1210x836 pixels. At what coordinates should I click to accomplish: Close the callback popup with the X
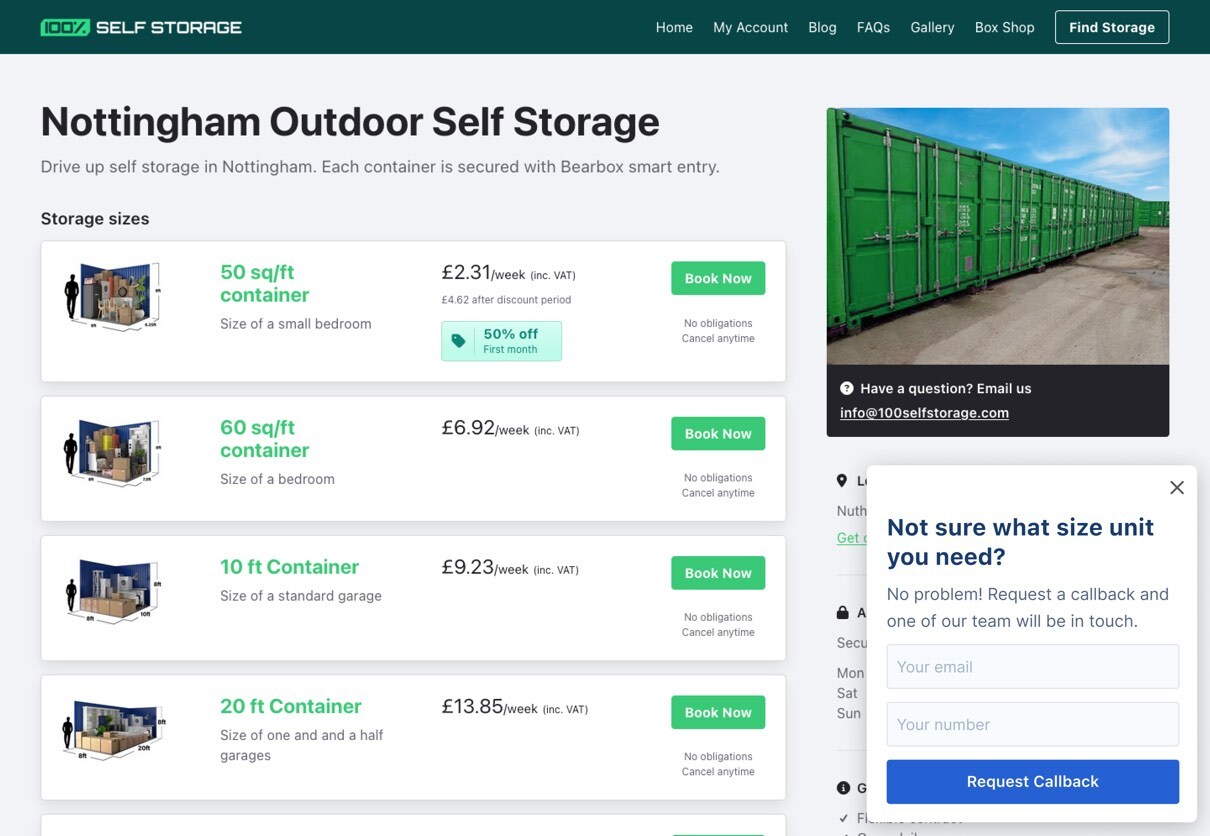1177,488
